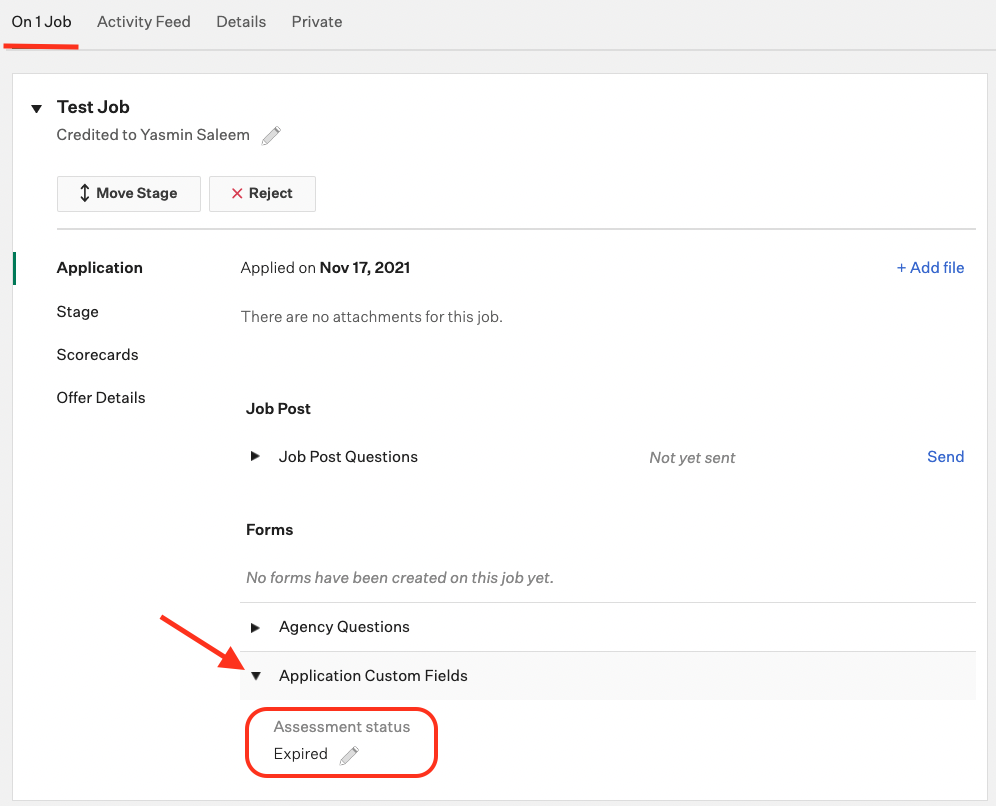
Task: Send the Job Post Questions
Action: (x=945, y=457)
